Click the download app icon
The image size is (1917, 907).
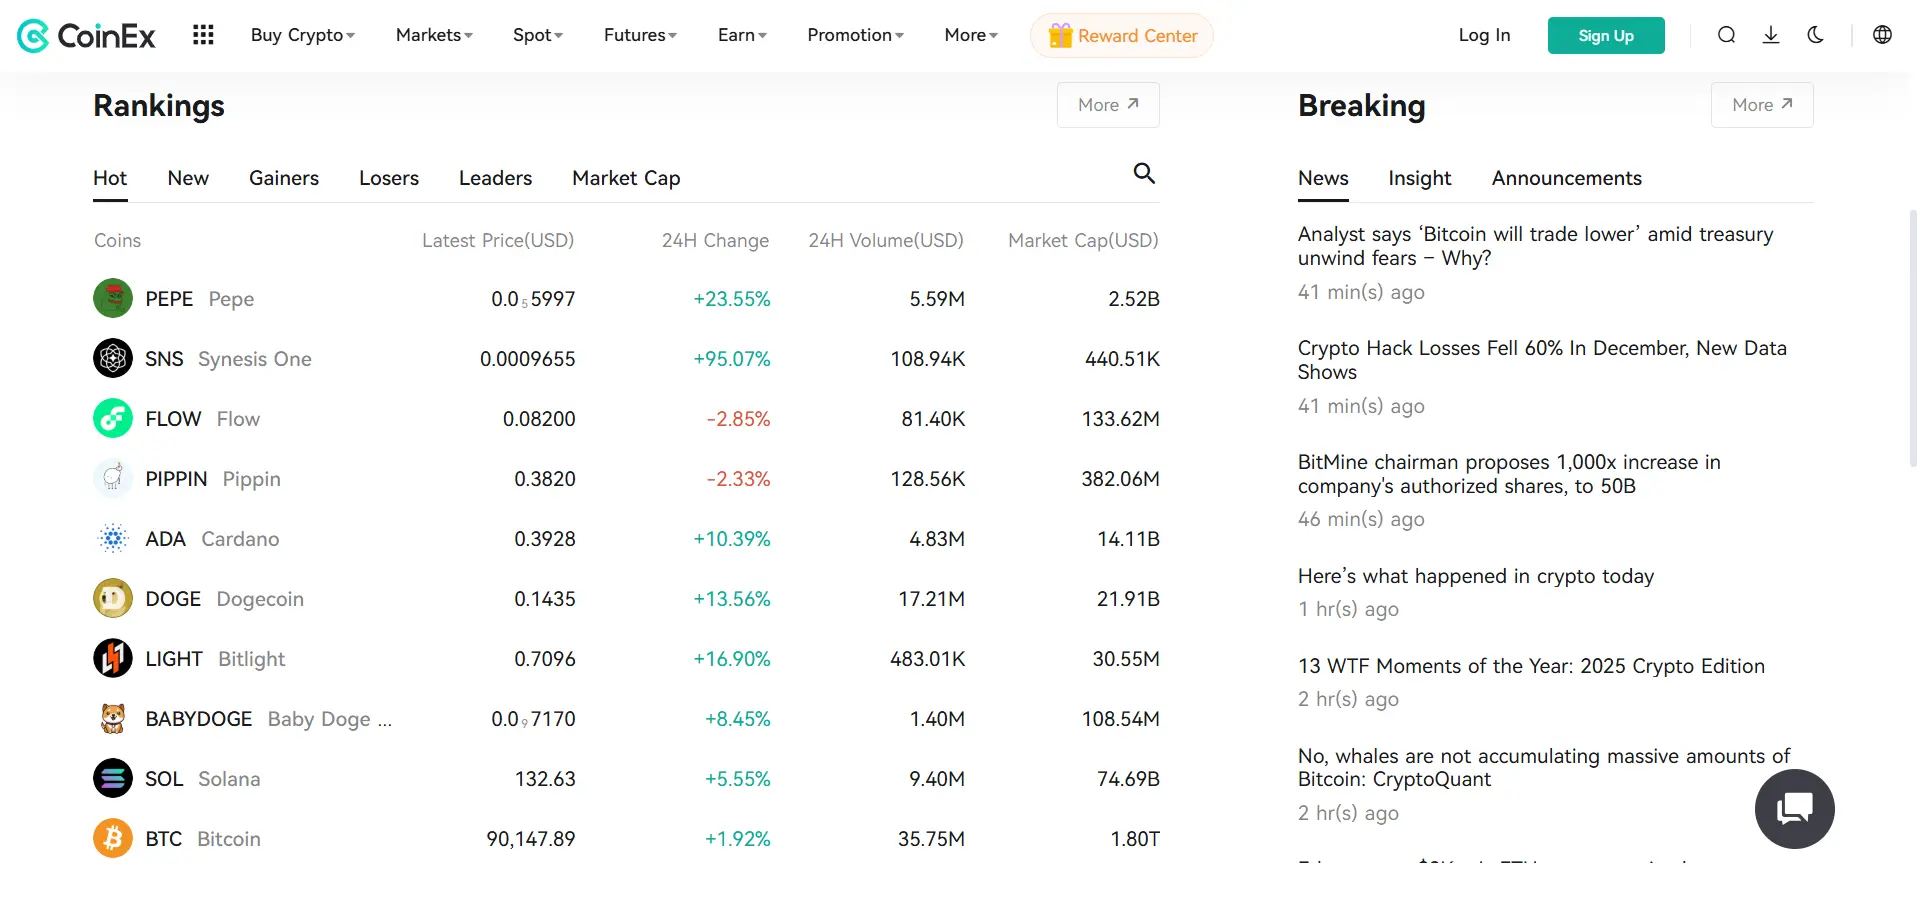[1770, 35]
